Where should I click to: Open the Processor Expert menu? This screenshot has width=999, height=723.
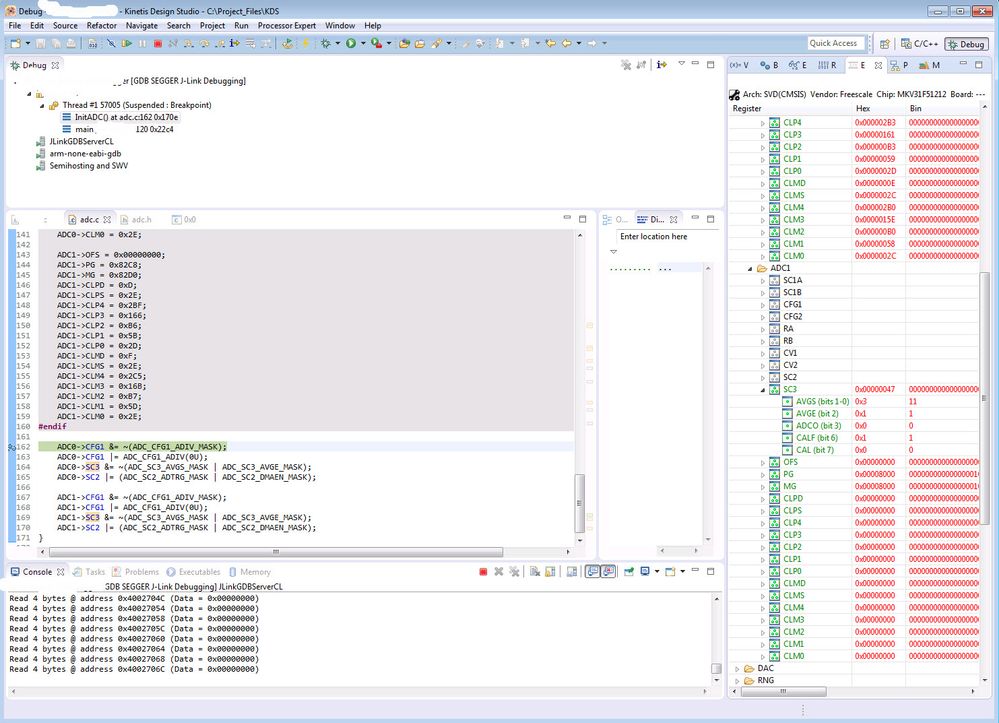pyautogui.click(x=287, y=25)
